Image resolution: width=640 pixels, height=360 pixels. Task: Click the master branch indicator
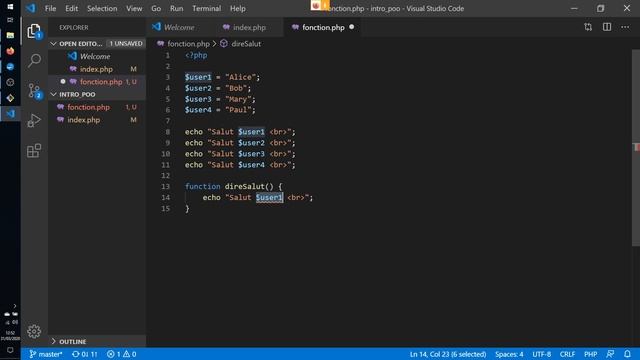(x=46, y=354)
